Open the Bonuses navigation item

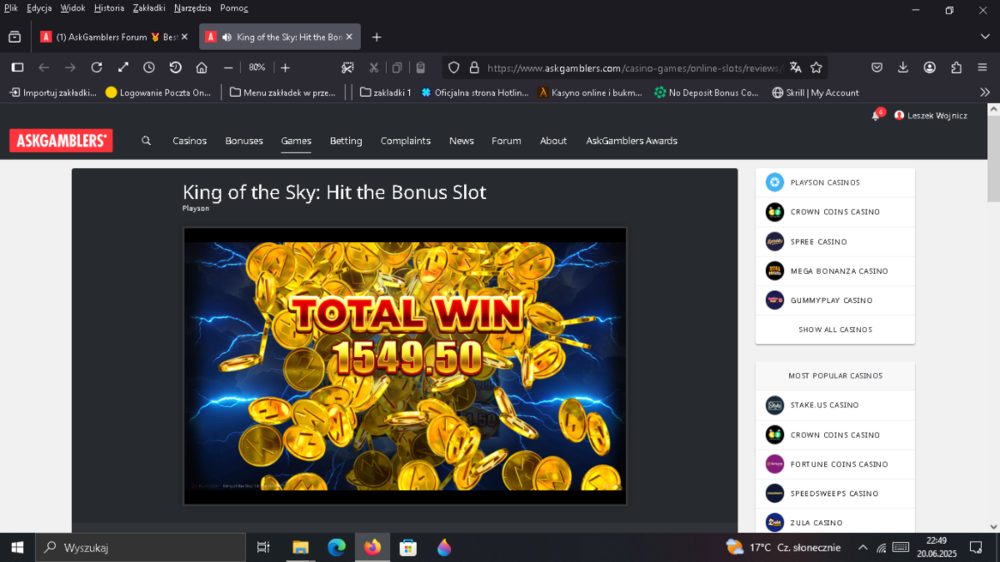coord(244,140)
